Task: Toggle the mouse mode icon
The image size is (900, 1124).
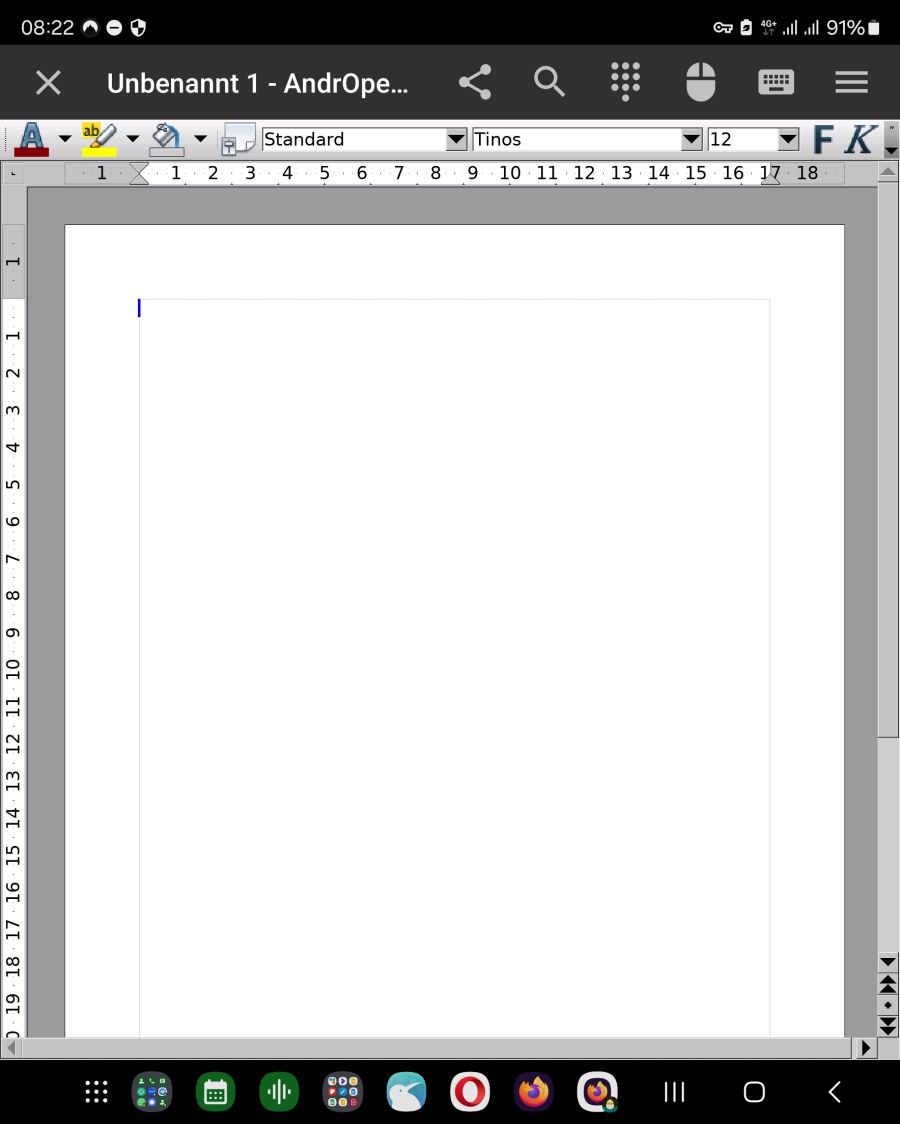Action: click(700, 82)
